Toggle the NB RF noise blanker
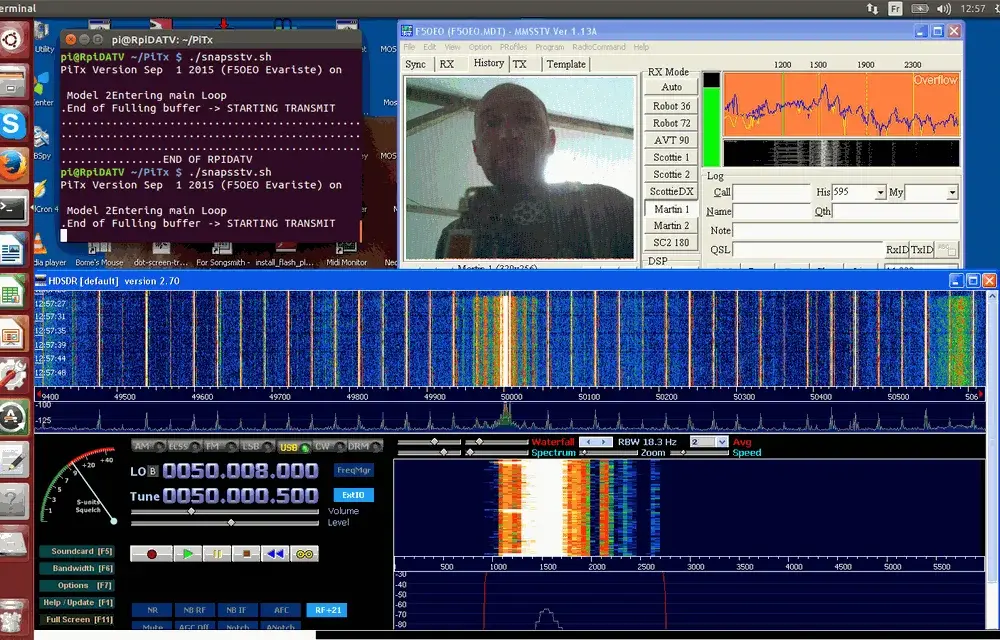Image resolution: width=1000 pixels, height=640 pixels. [x=195, y=610]
